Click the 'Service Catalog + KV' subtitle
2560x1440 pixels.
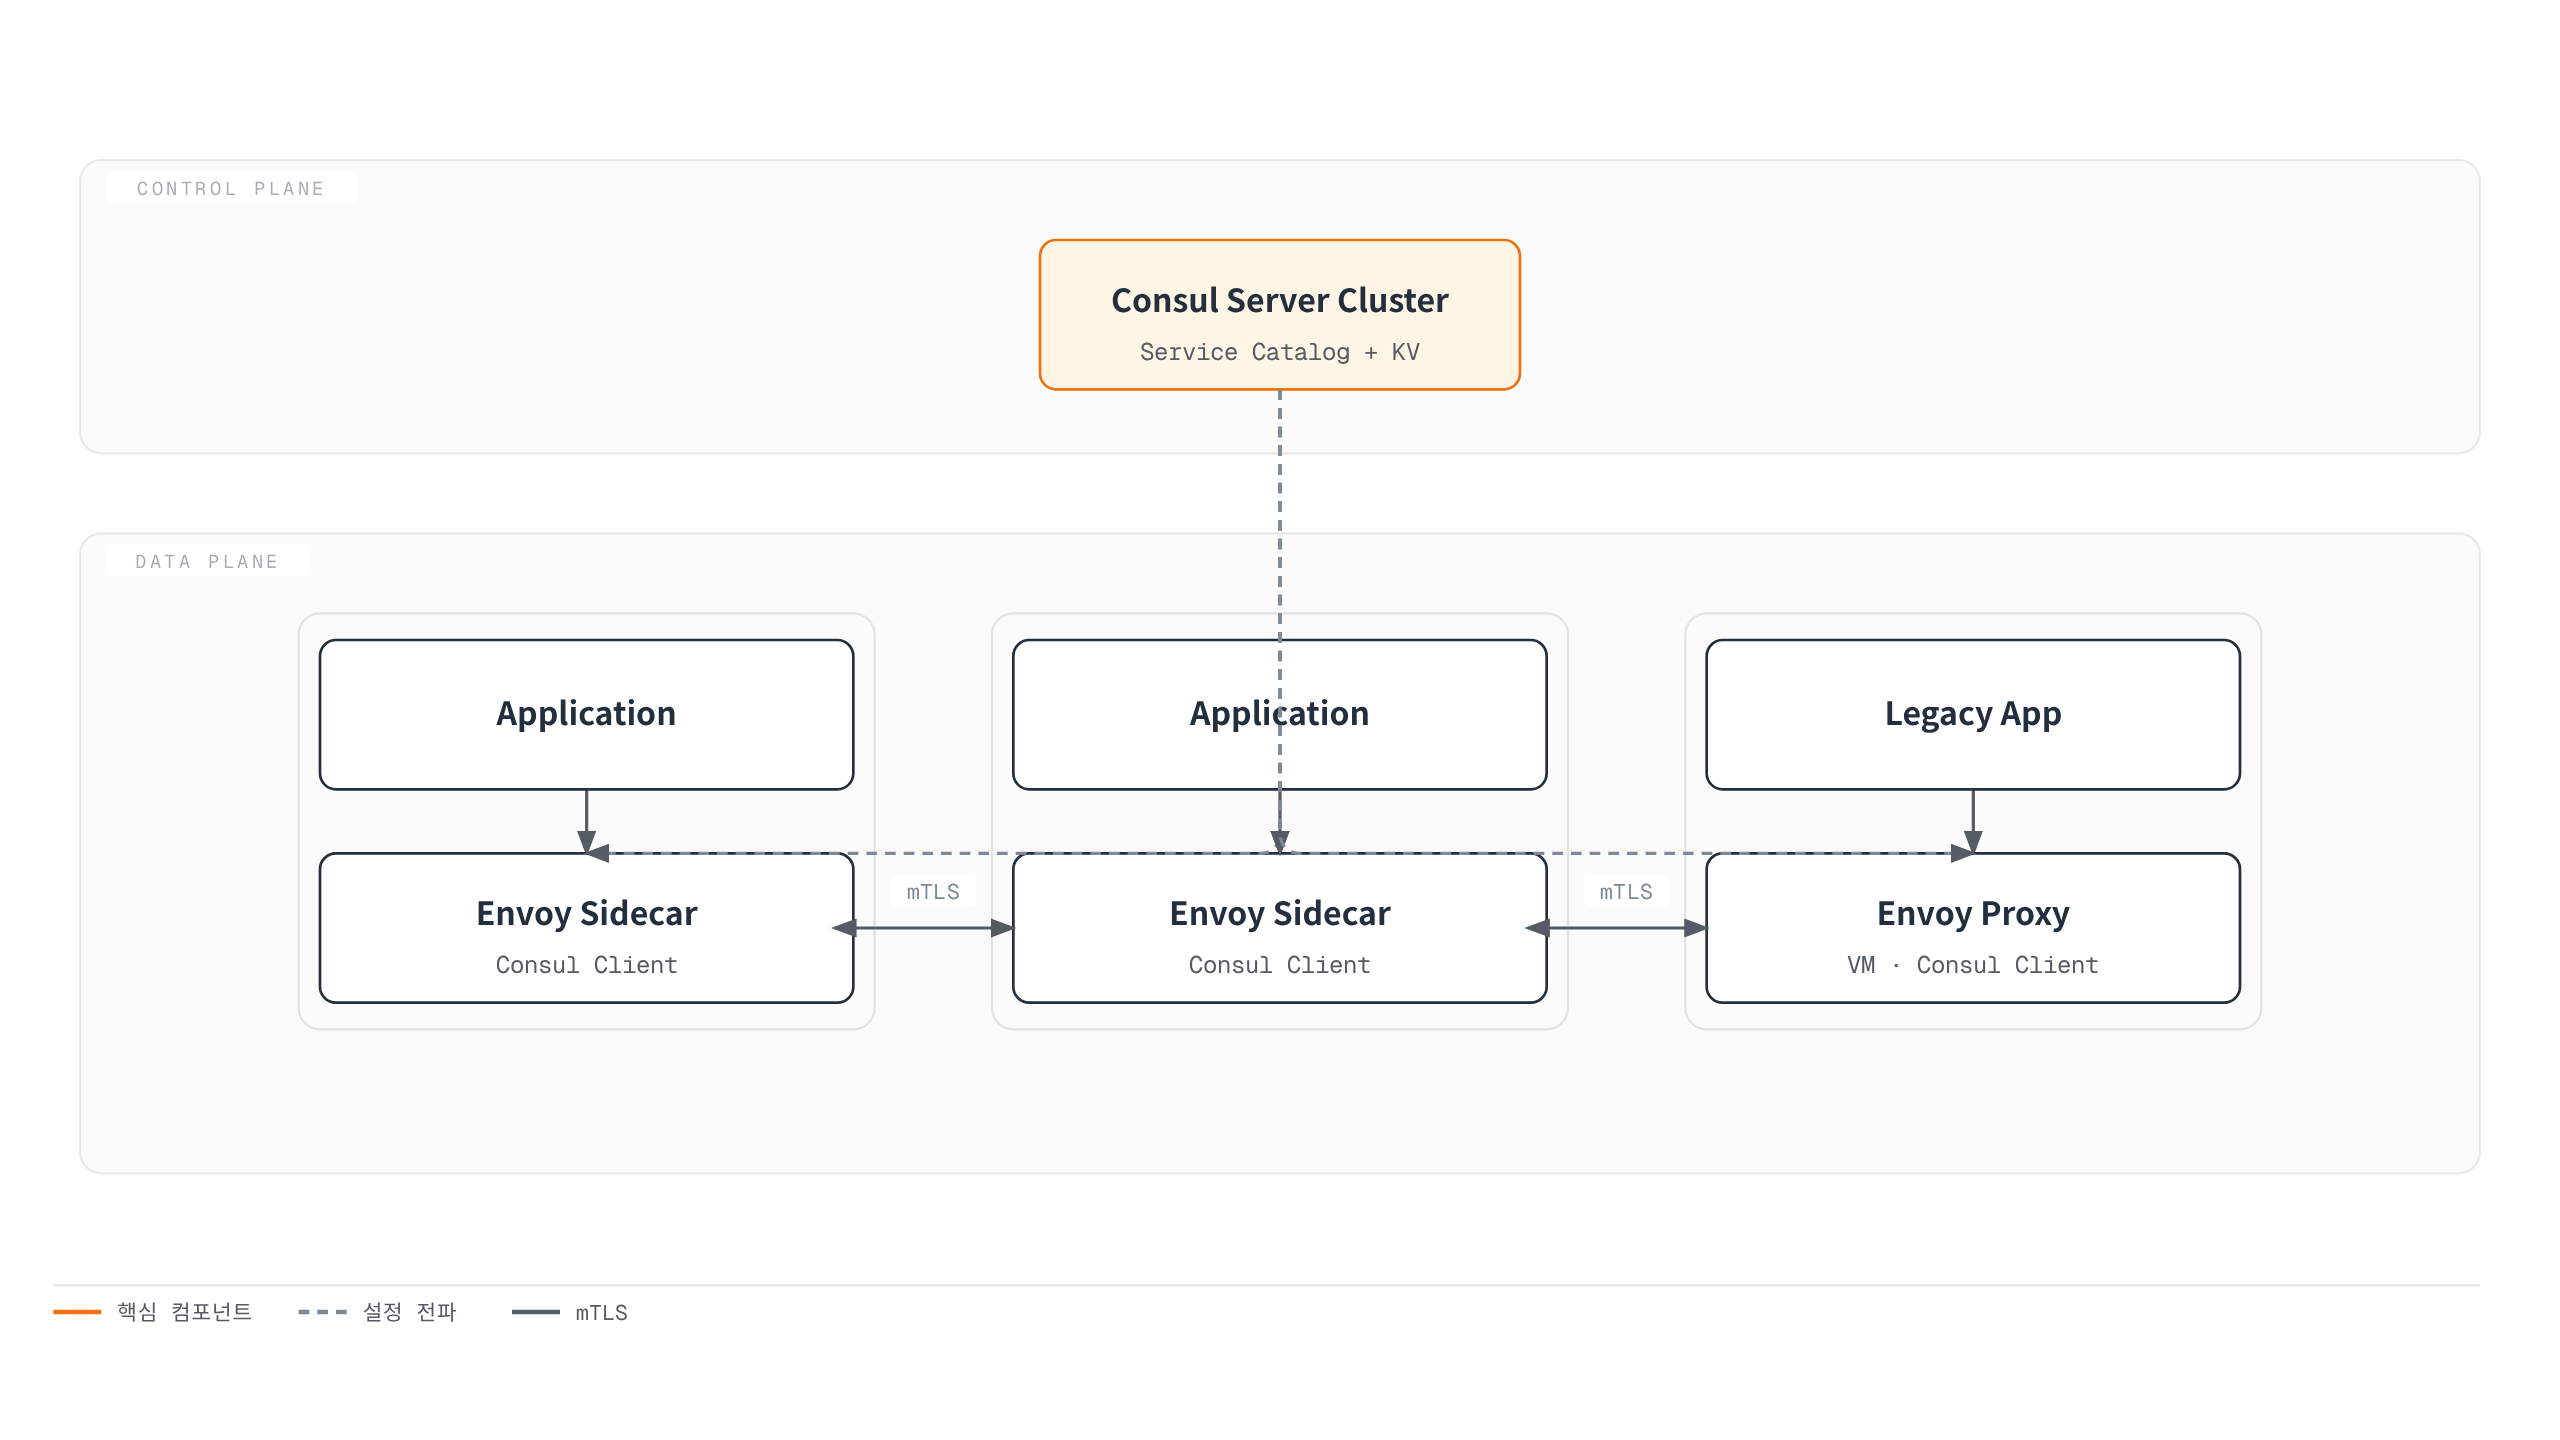click(x=1279, y=352)
